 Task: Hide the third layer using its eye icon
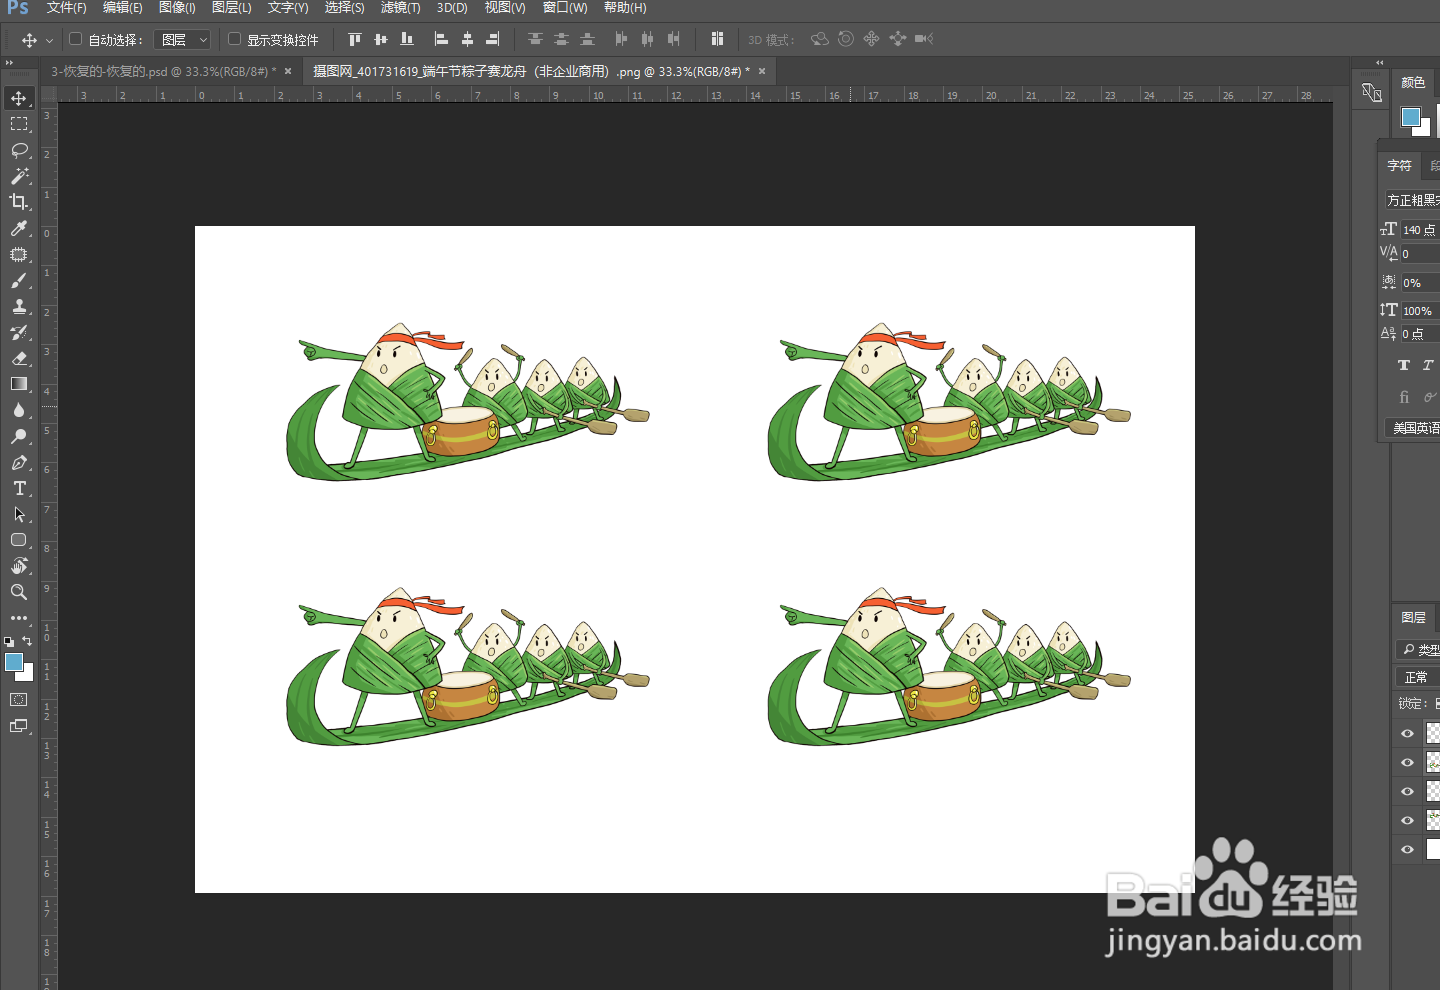tap(1407, 791)
